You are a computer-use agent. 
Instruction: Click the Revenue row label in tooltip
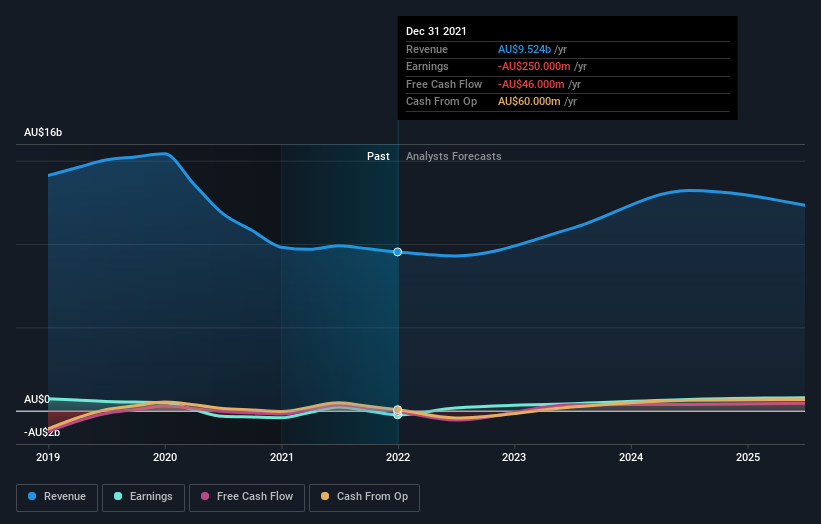point(427,49)
